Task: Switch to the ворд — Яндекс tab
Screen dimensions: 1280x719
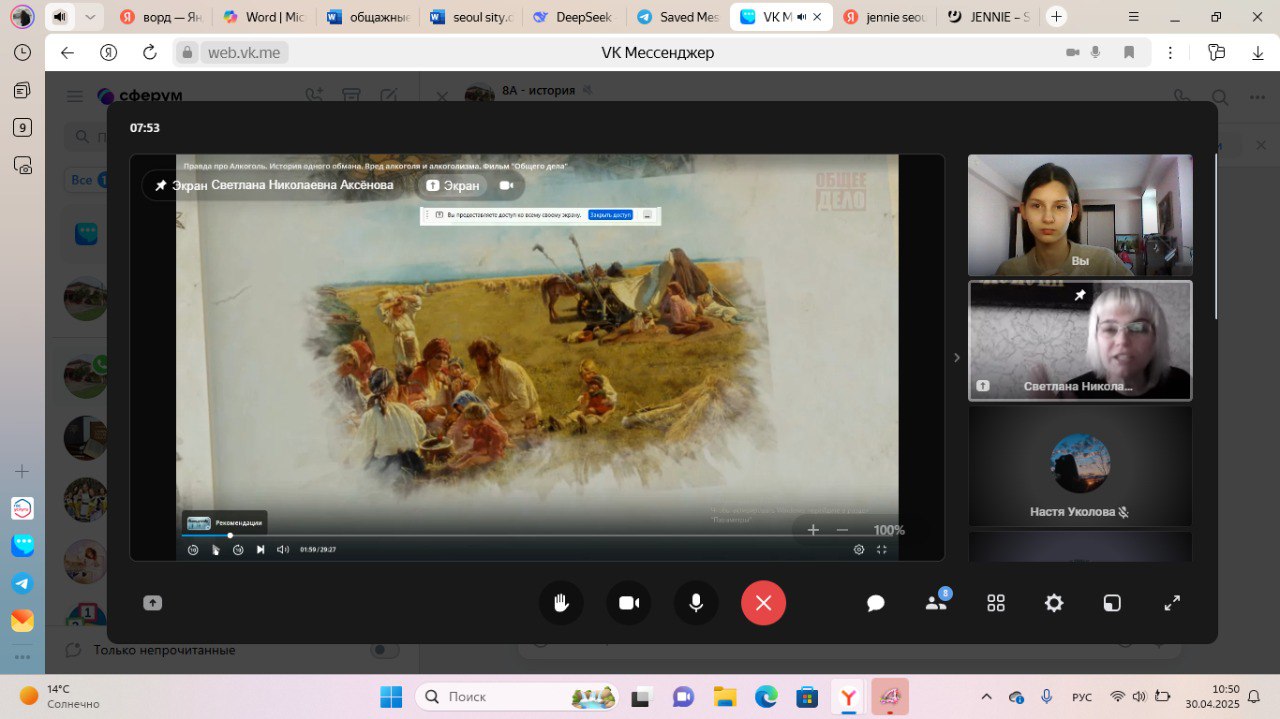Action: point(159,17)
